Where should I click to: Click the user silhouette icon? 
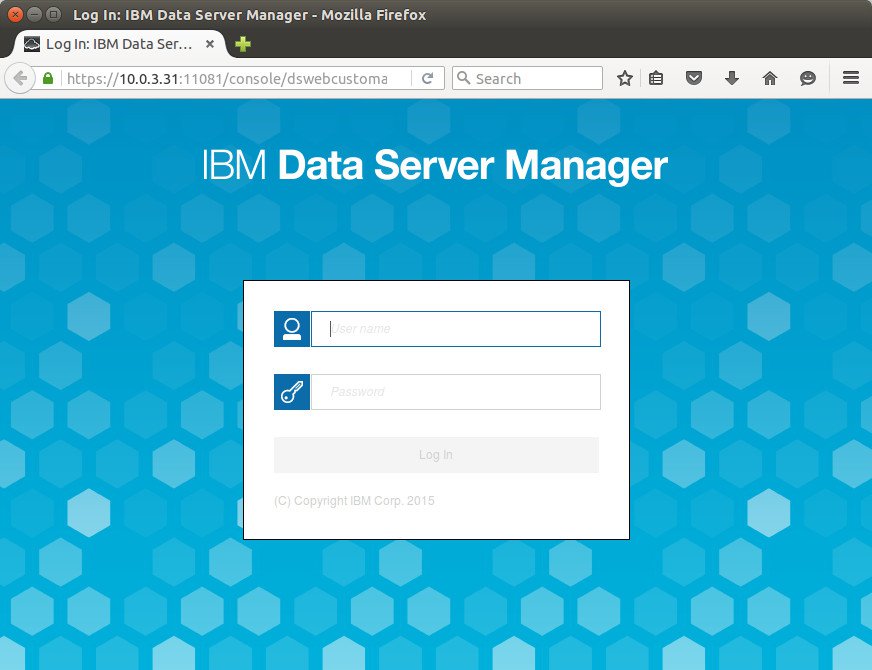coord(292,329)
